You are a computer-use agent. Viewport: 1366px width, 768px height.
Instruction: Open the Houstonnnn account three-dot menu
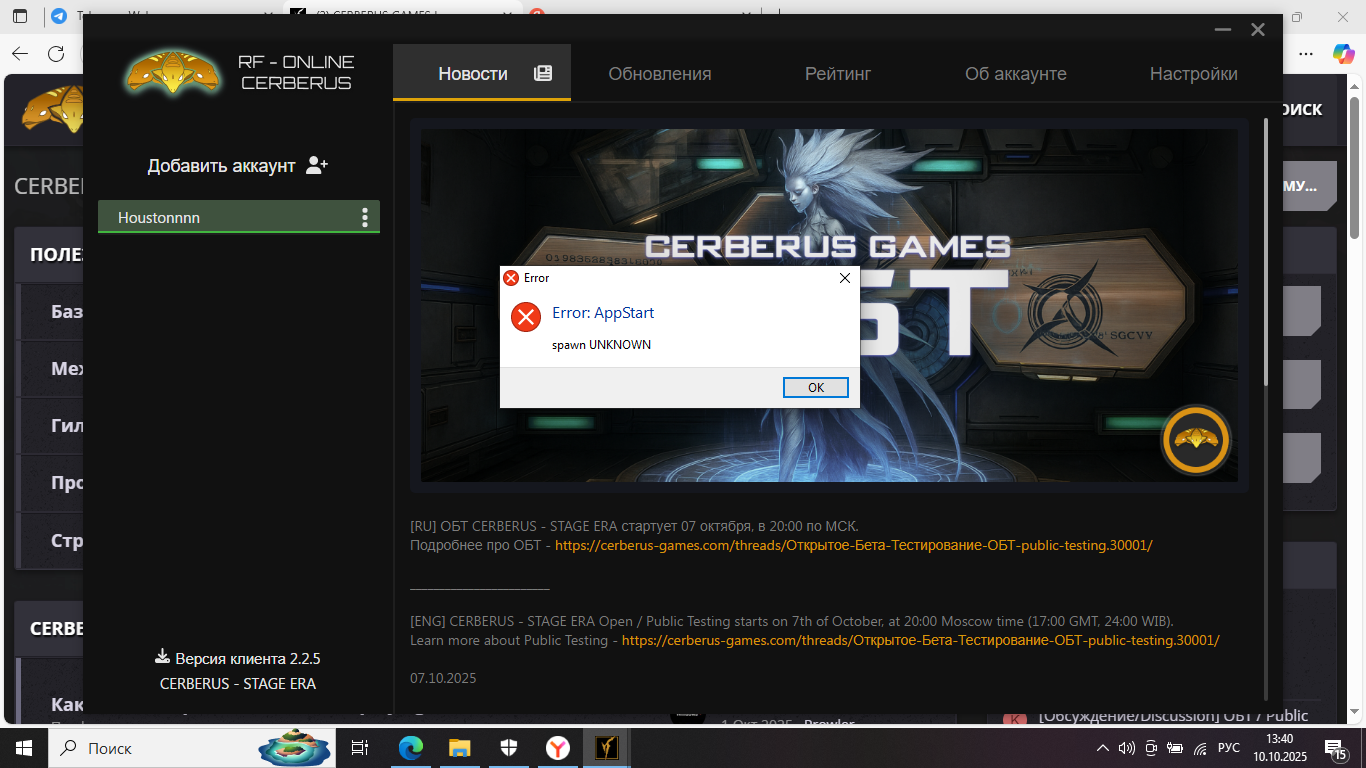click(365, 218)
